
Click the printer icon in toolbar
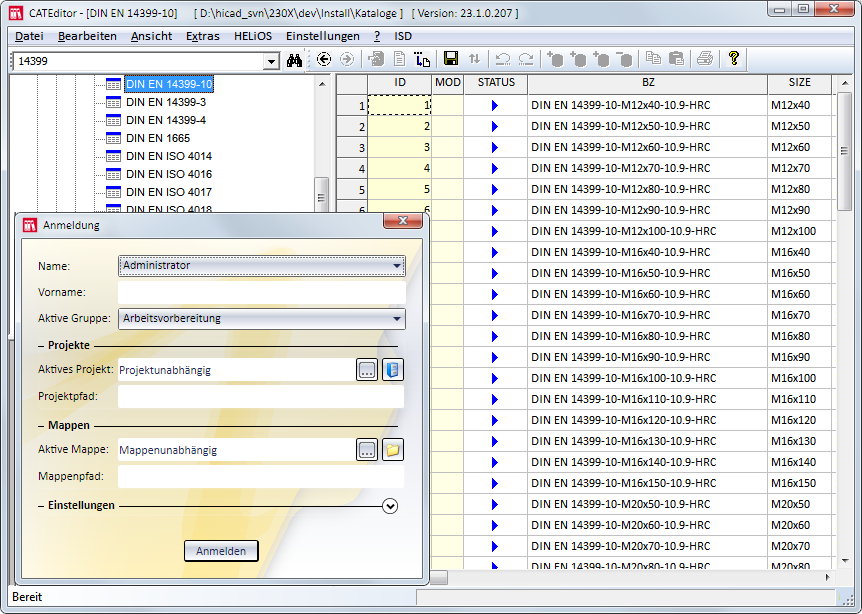click(705, 59)
